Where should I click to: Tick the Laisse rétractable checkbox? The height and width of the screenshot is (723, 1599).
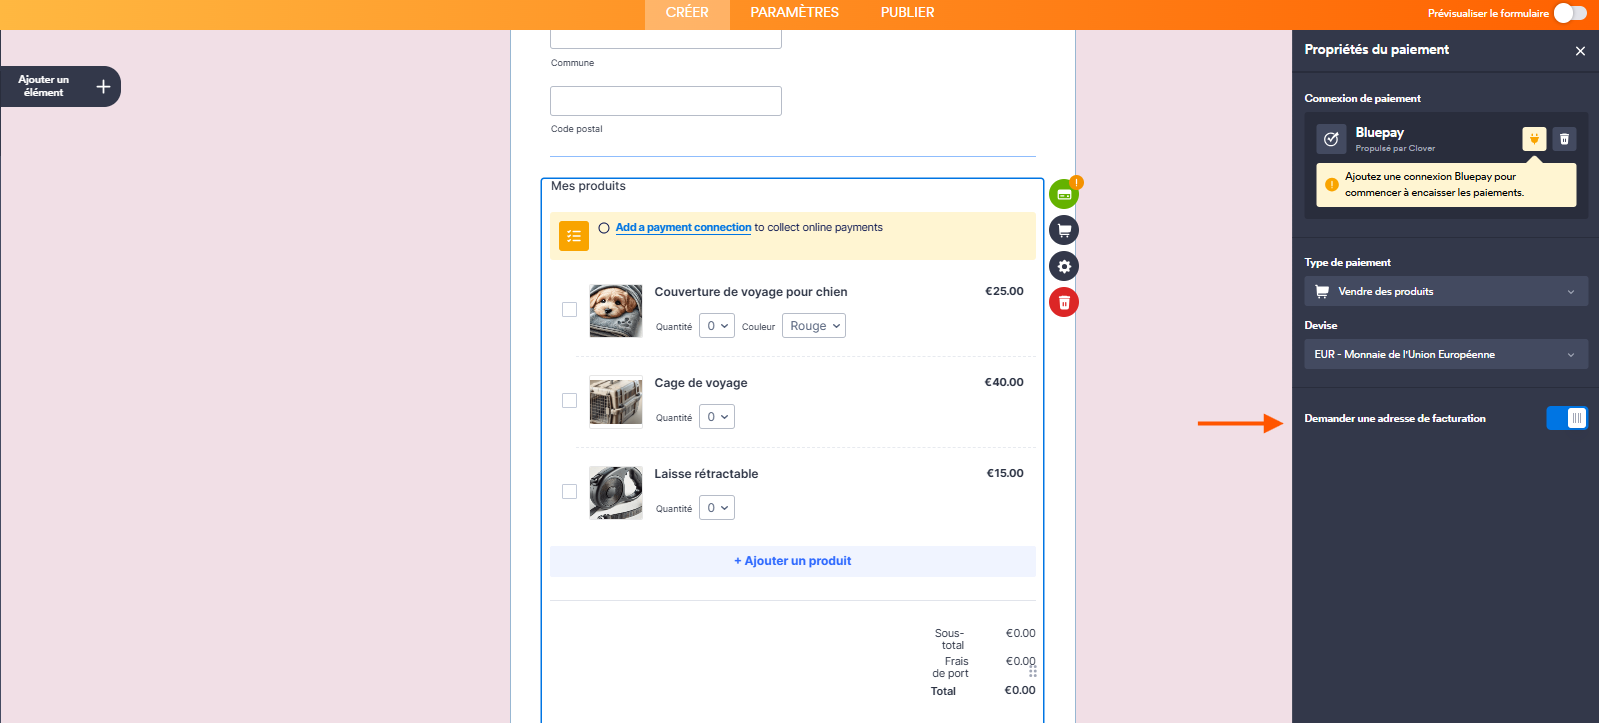(x=569, y=492)
